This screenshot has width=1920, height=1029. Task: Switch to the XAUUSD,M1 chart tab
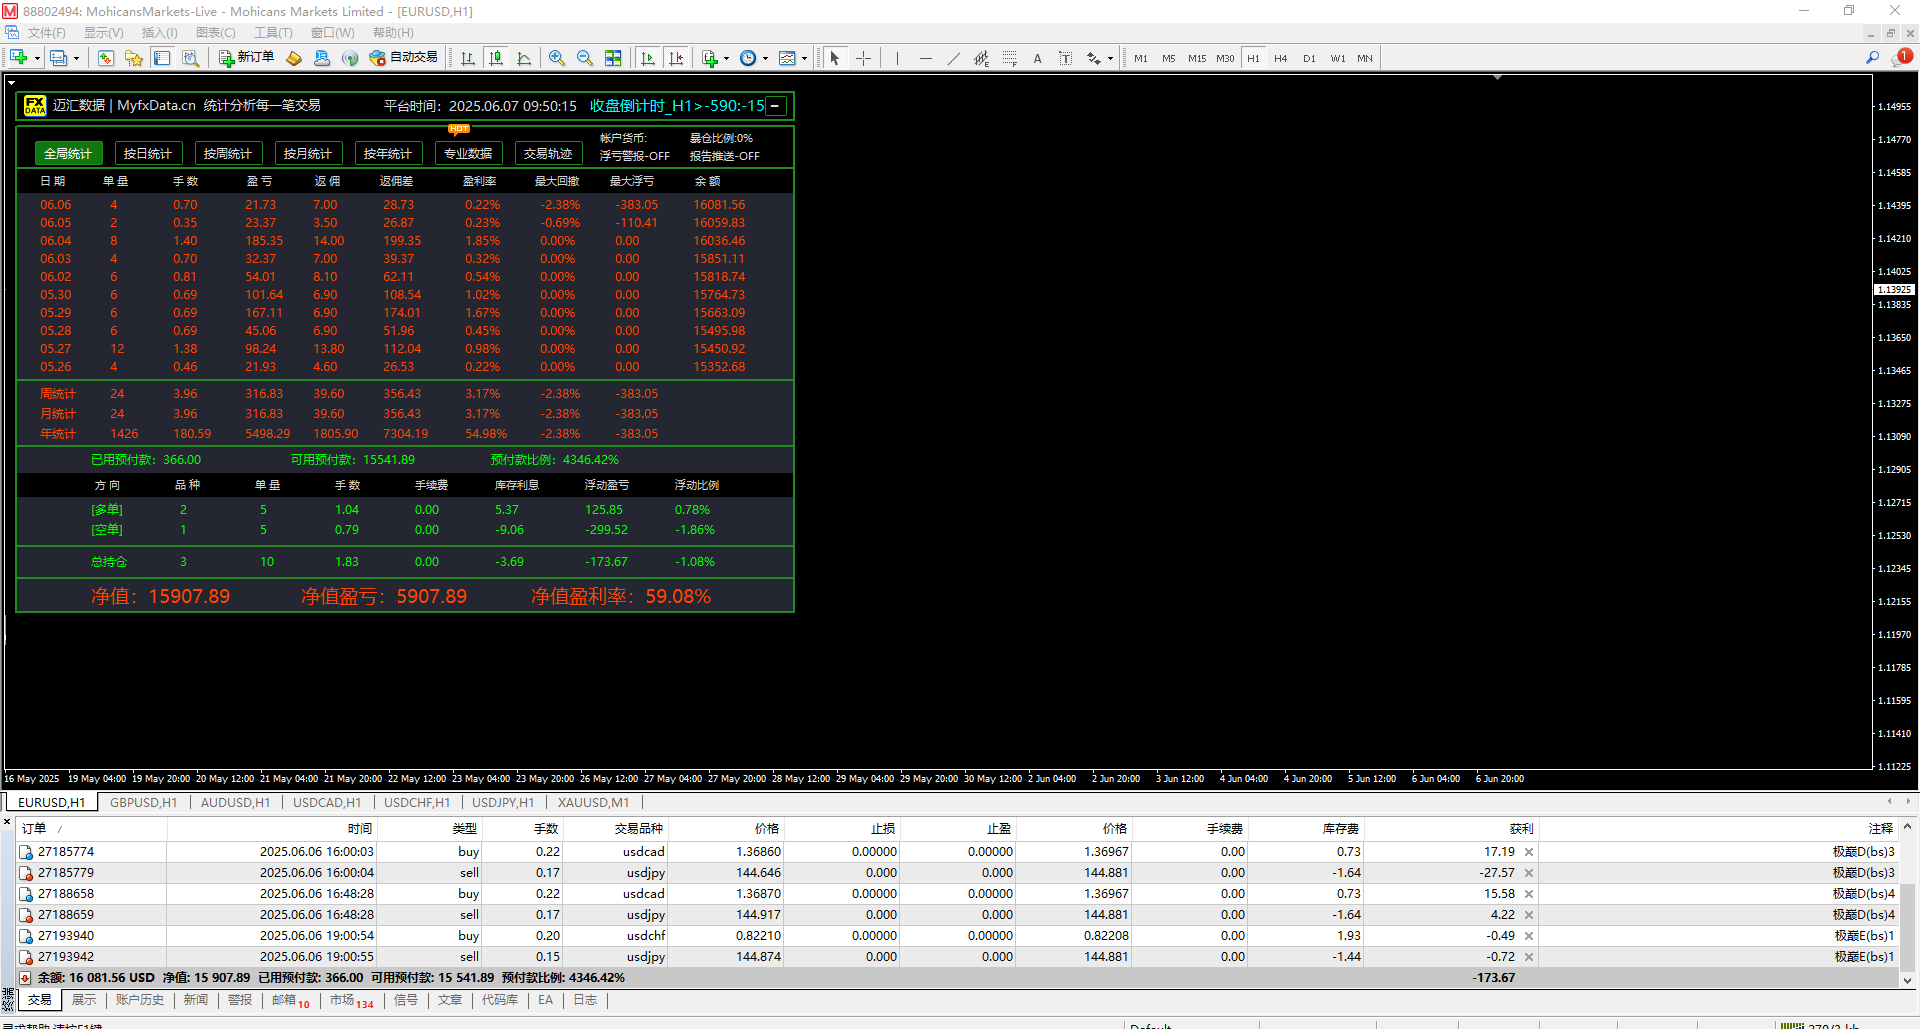coord(593,802)
